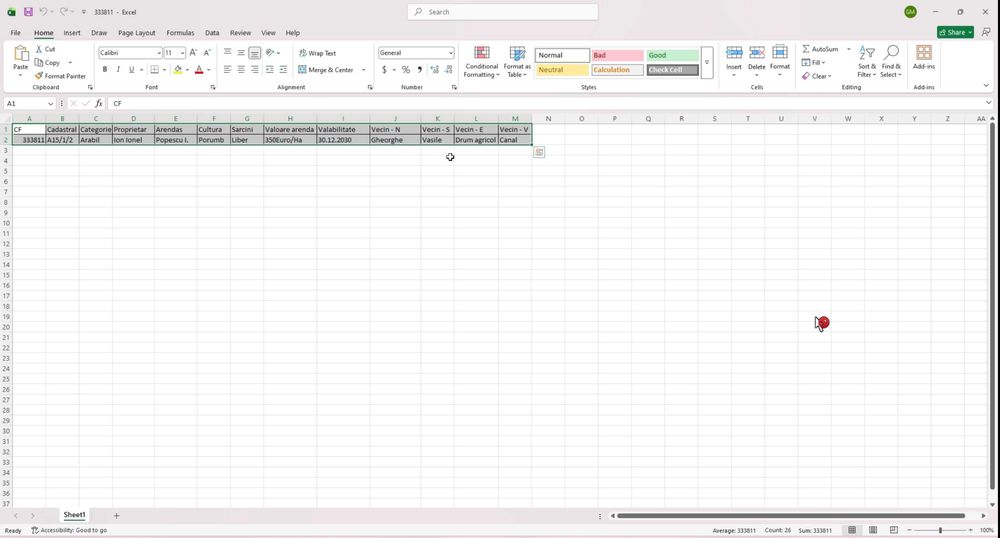1000x538 pixels.
Task: Click the Paste clipboard icon
Action: coord(21,54)
